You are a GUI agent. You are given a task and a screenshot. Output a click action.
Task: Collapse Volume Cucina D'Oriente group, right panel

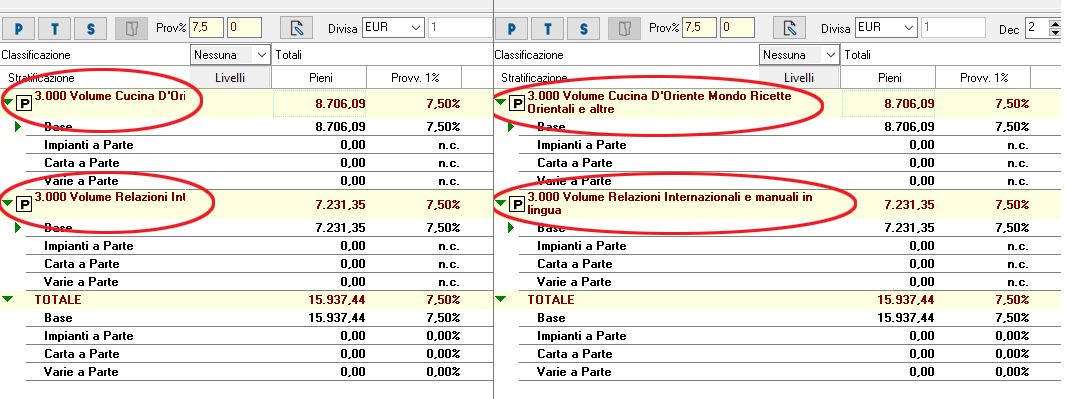pos(500,103)
